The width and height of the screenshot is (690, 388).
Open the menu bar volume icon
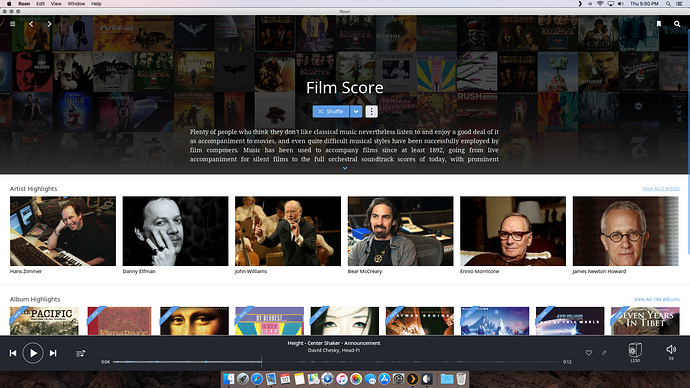(620, 4)
